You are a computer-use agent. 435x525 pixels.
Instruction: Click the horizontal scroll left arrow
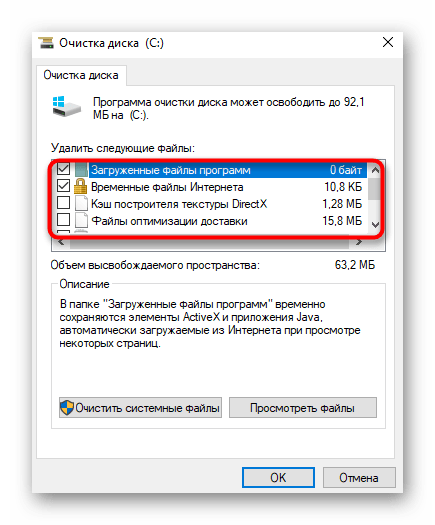point(61,242)
